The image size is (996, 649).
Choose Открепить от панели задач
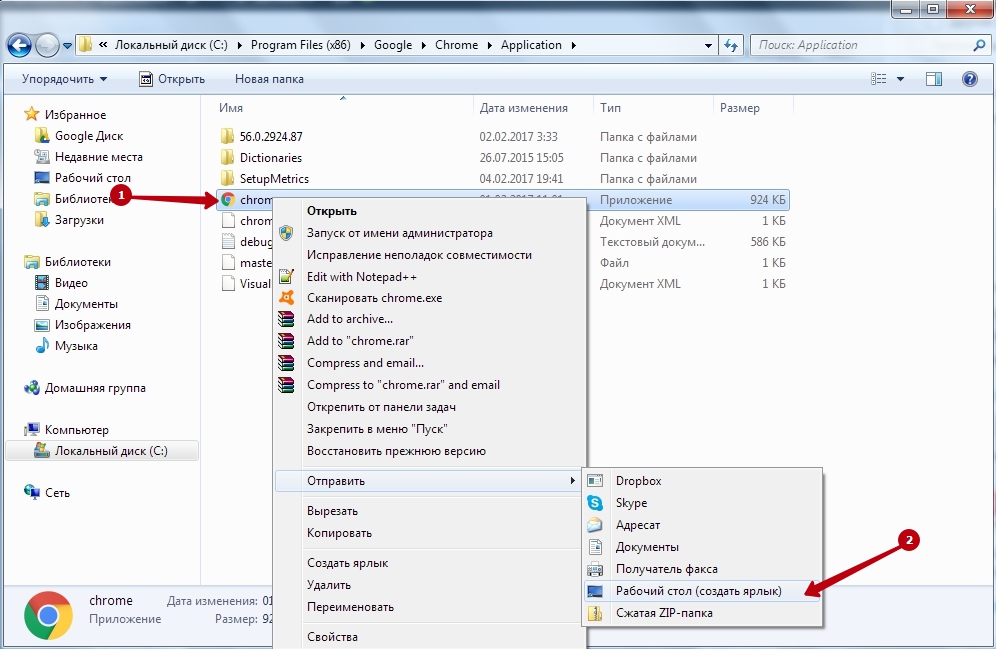point(430,406)
